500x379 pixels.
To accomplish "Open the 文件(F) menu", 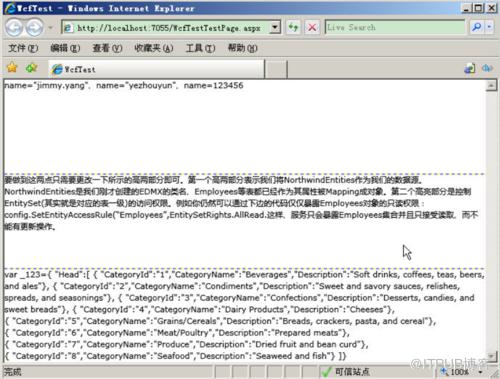I will [x=23, y=48].
